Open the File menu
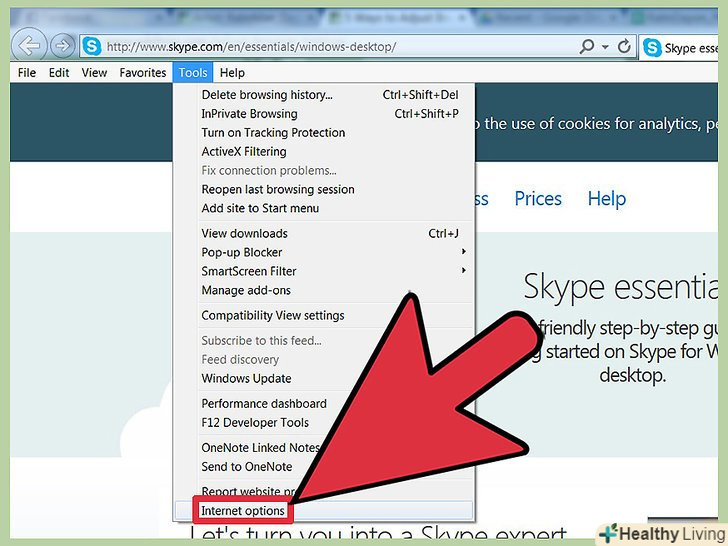The height and width of the screenshot is (546, 728). pyautogui.click(x=26, y=72)
